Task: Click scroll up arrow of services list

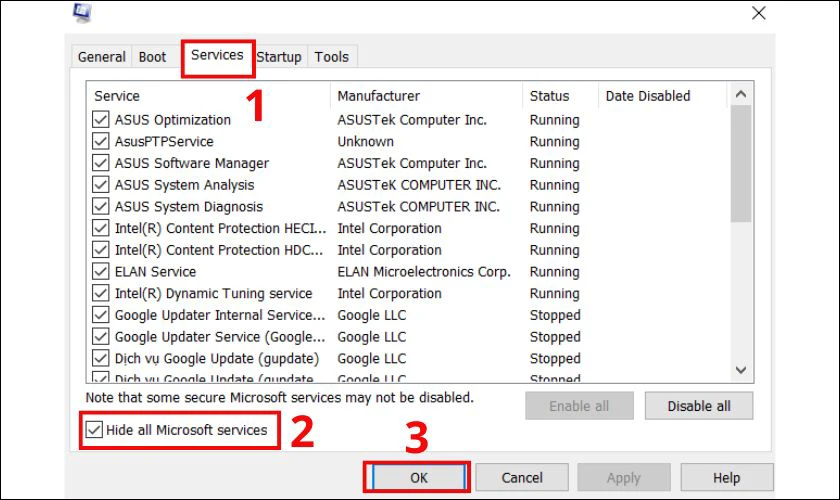Action: click(741, 94)
